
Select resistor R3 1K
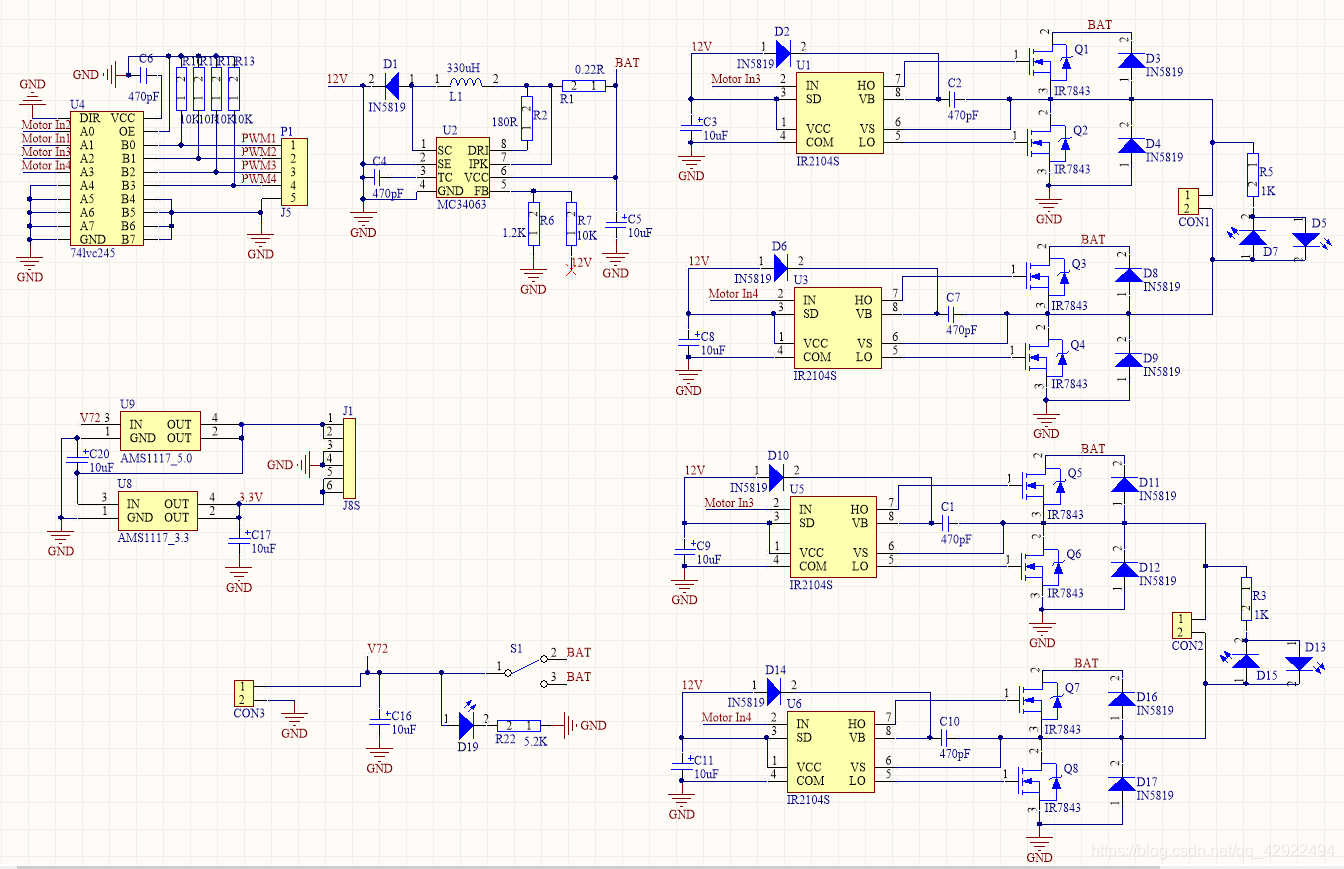pyautogui.click(x=1246, y=599)
